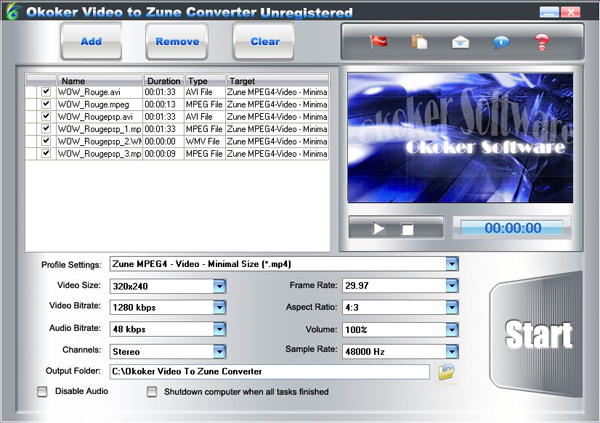Click the Okoker Software preview video area
Image resolution: width=600 pixels, height=423 pixels.
point(460,138)
